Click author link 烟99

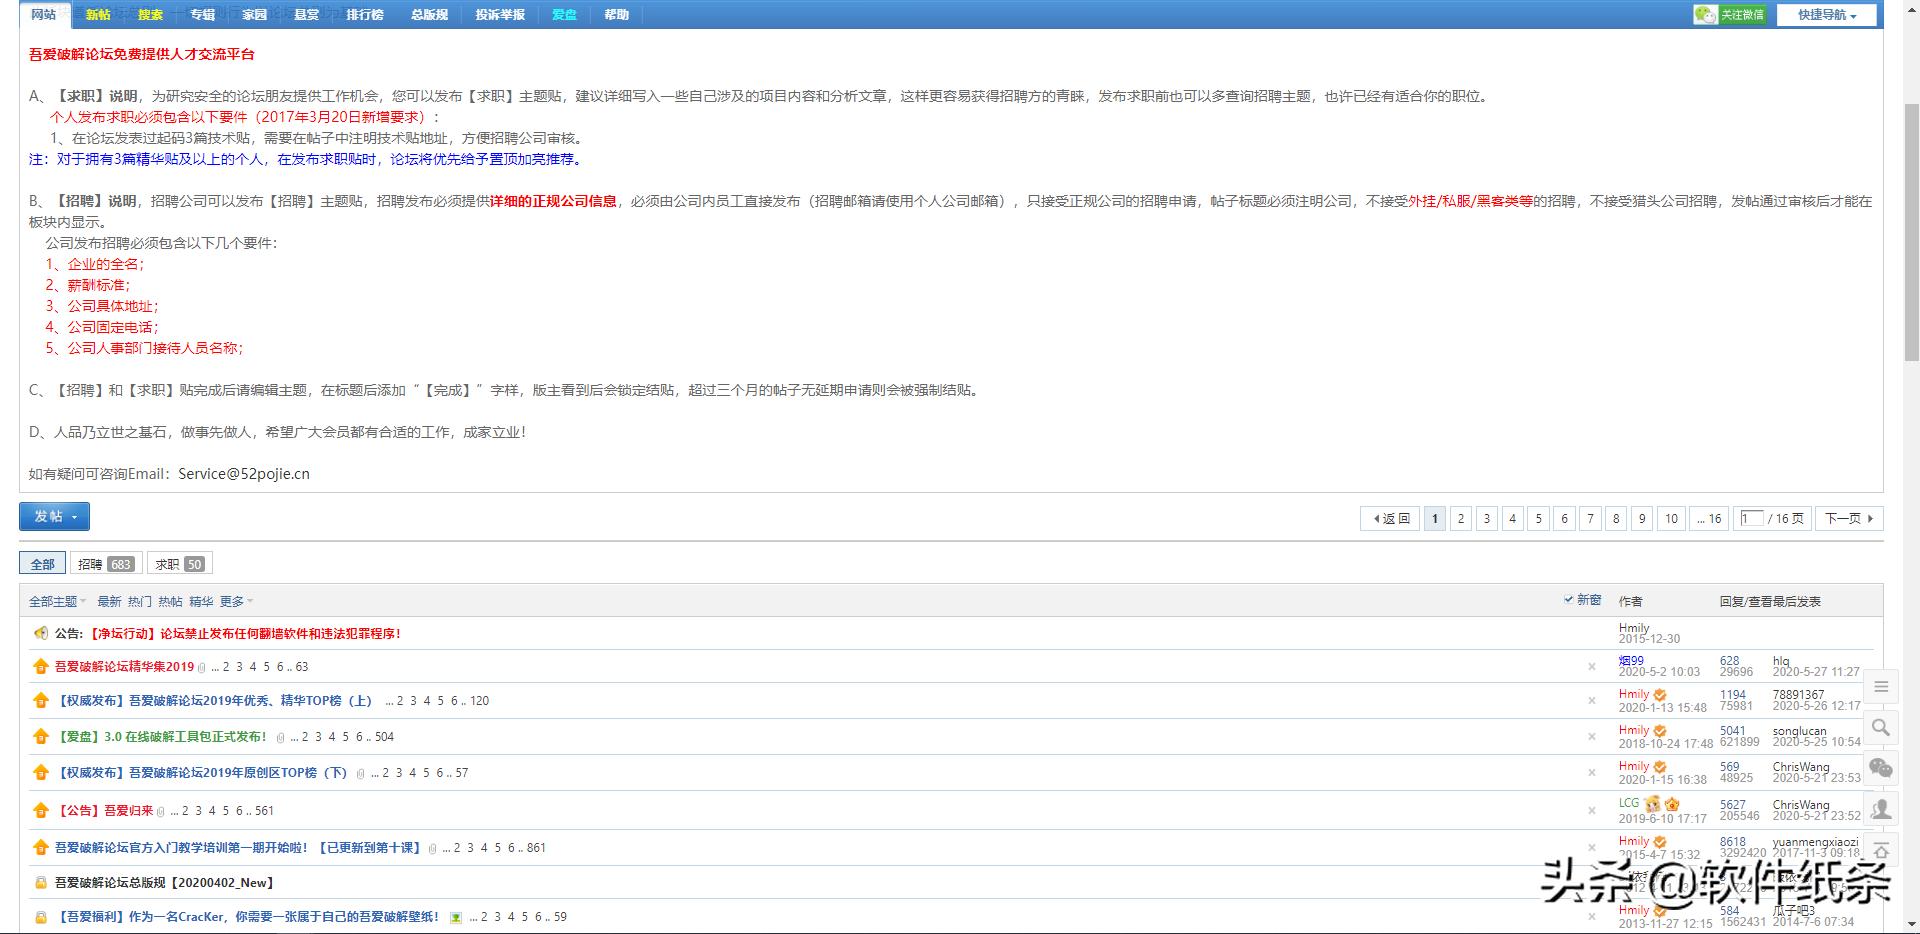pyautogui.click(x=1631, y=660)
